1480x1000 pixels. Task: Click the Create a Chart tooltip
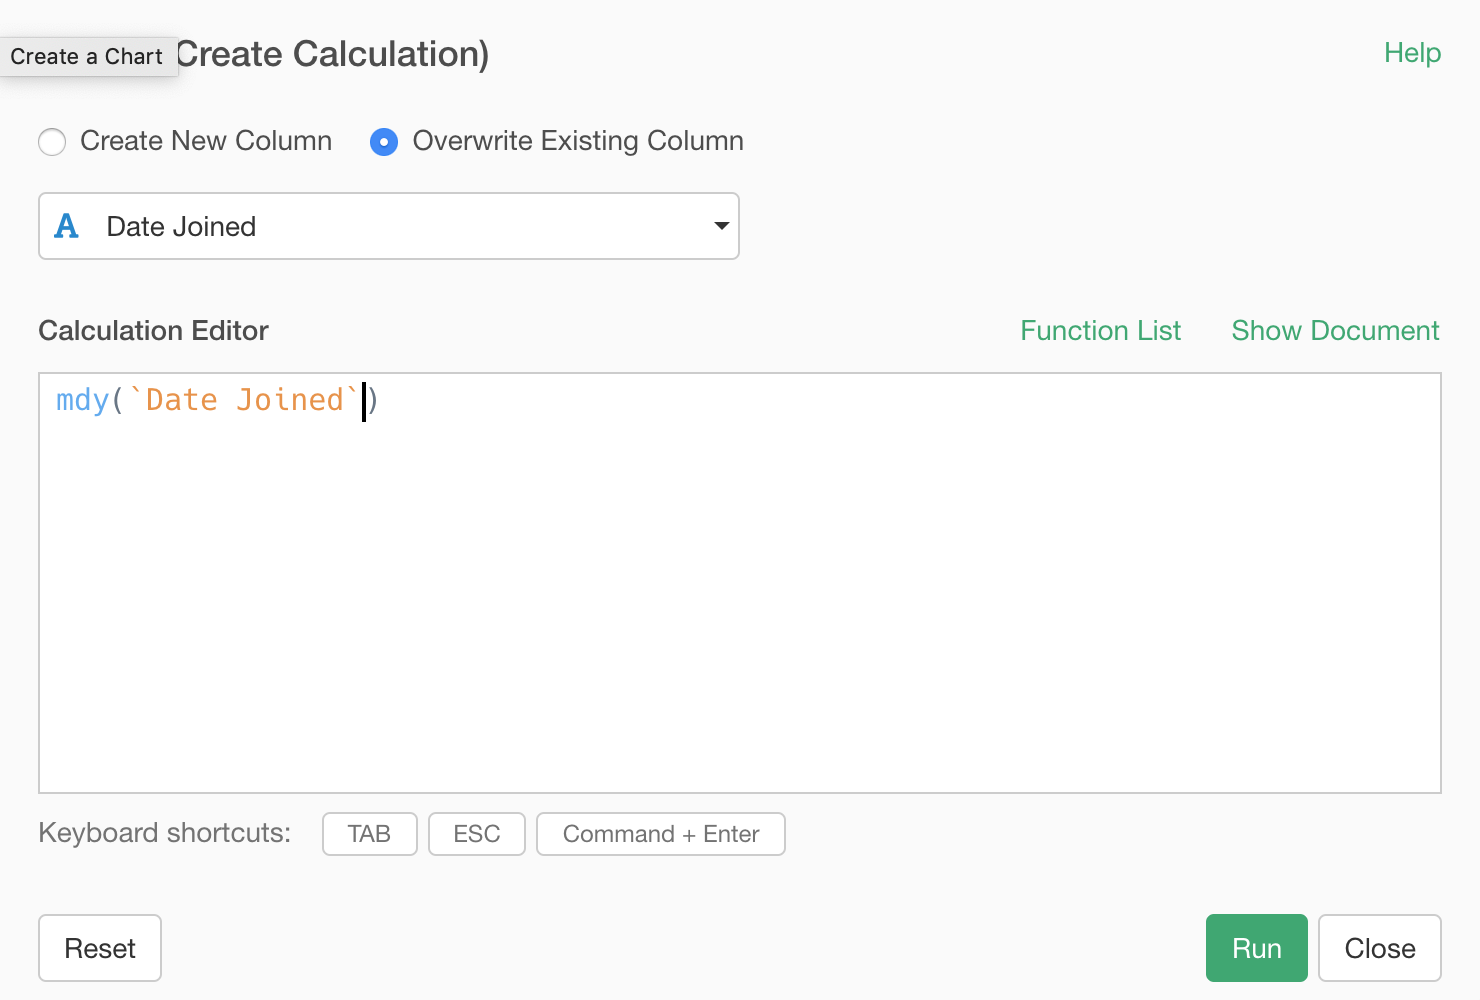tap(87, 57)
